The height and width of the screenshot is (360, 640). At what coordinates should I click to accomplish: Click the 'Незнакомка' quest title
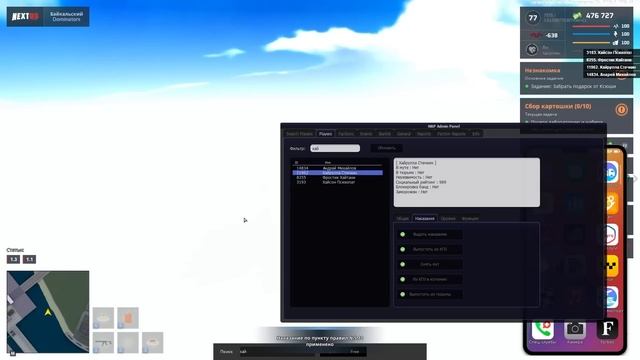click(x=542, y=70)
